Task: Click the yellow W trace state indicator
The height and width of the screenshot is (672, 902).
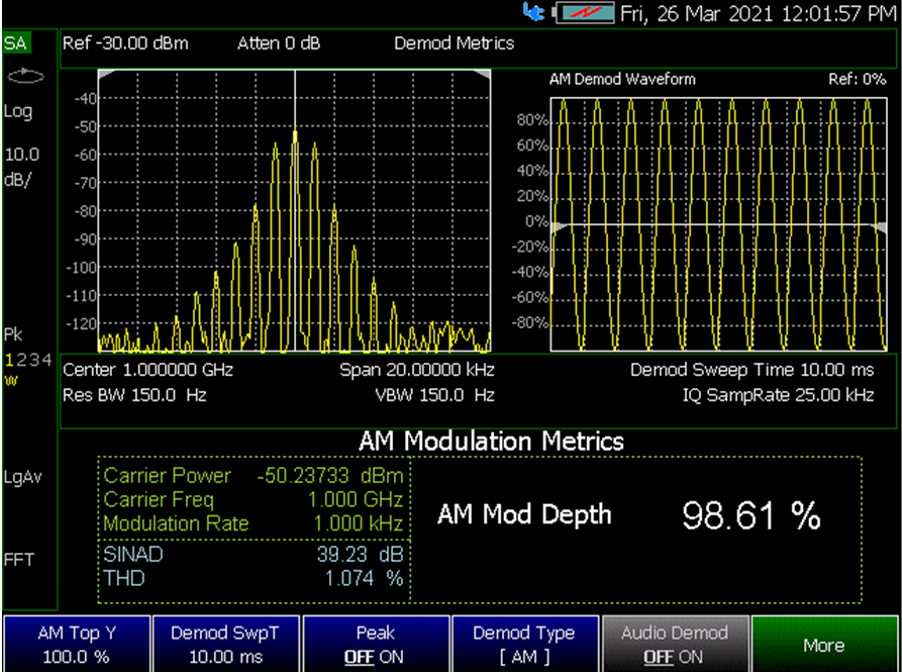Action: [x=11, y=381]
